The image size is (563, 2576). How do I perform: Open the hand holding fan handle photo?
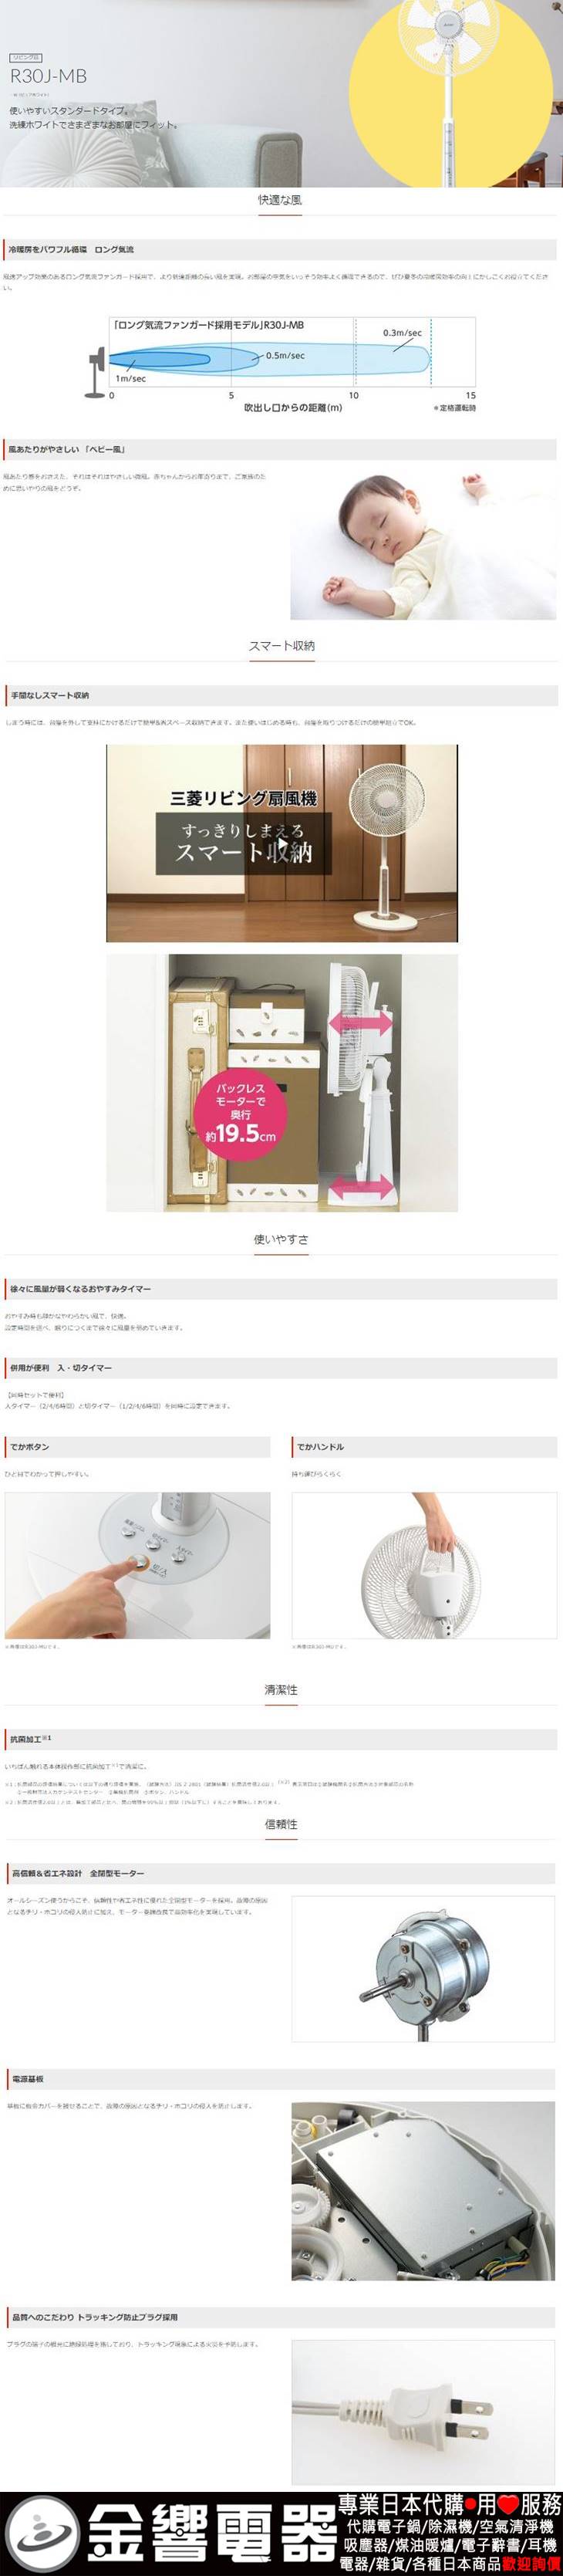click(424, 1564)
